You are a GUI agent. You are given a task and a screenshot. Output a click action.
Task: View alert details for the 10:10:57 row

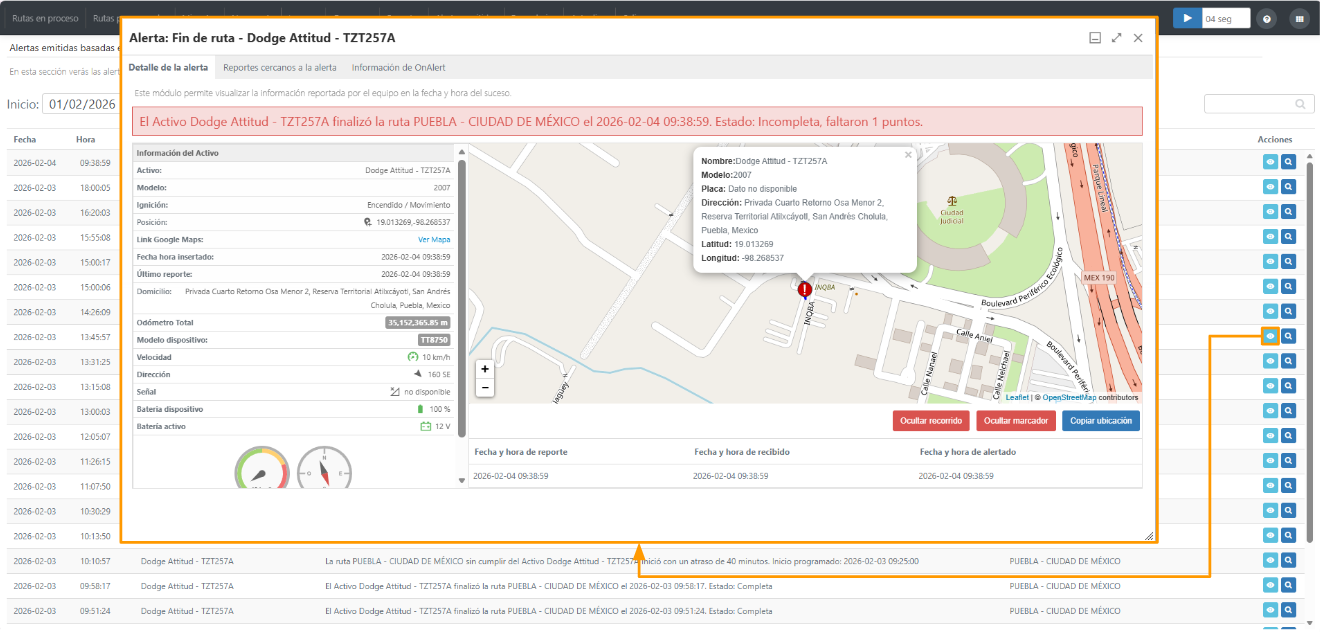pos(1270,561)
